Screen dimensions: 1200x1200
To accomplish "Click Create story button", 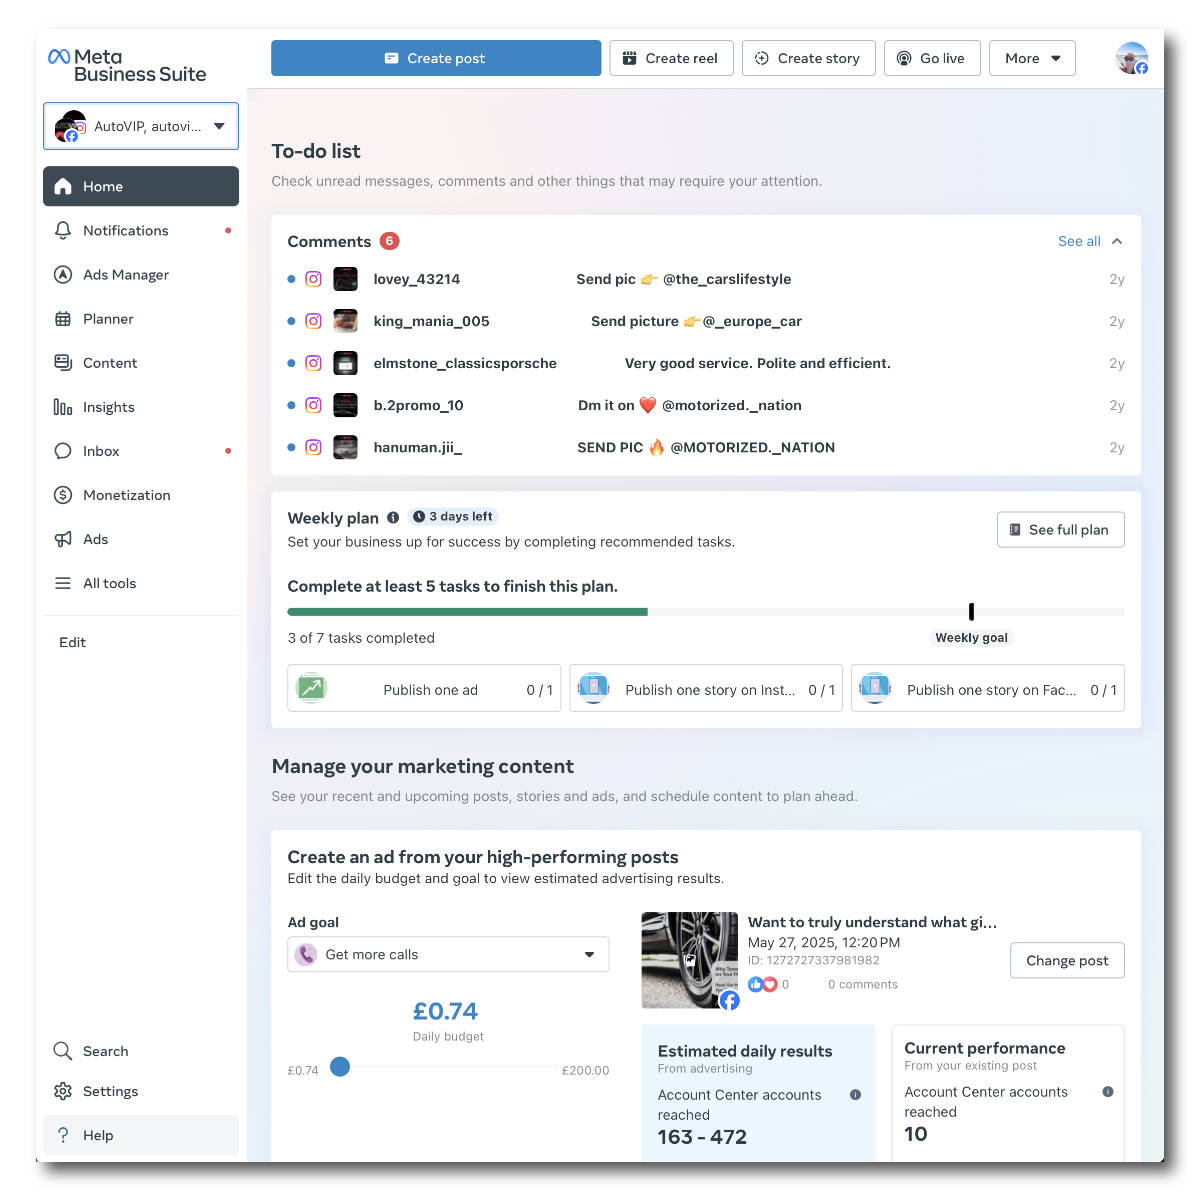I will pos(808,58).
